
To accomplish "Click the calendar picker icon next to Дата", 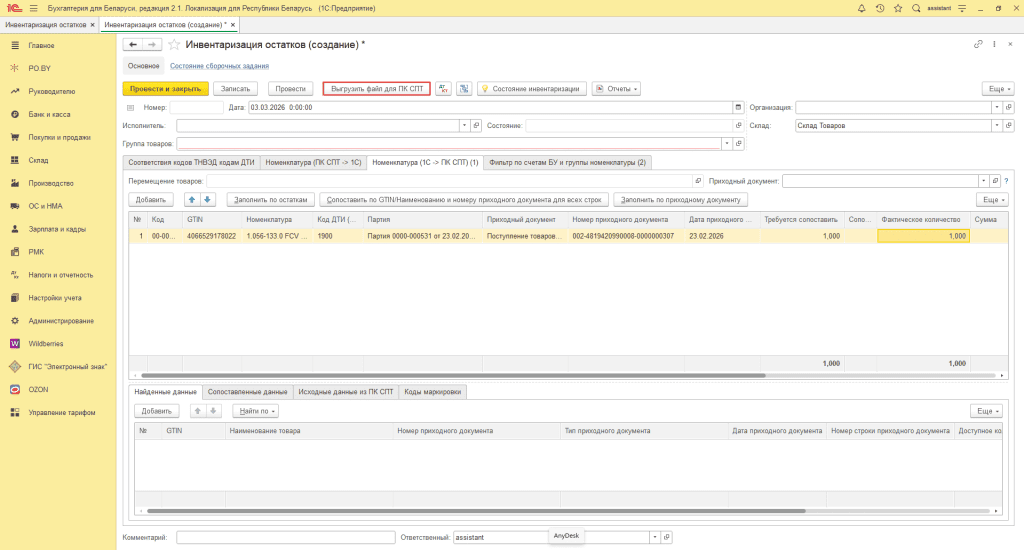I will pos(738,107).
